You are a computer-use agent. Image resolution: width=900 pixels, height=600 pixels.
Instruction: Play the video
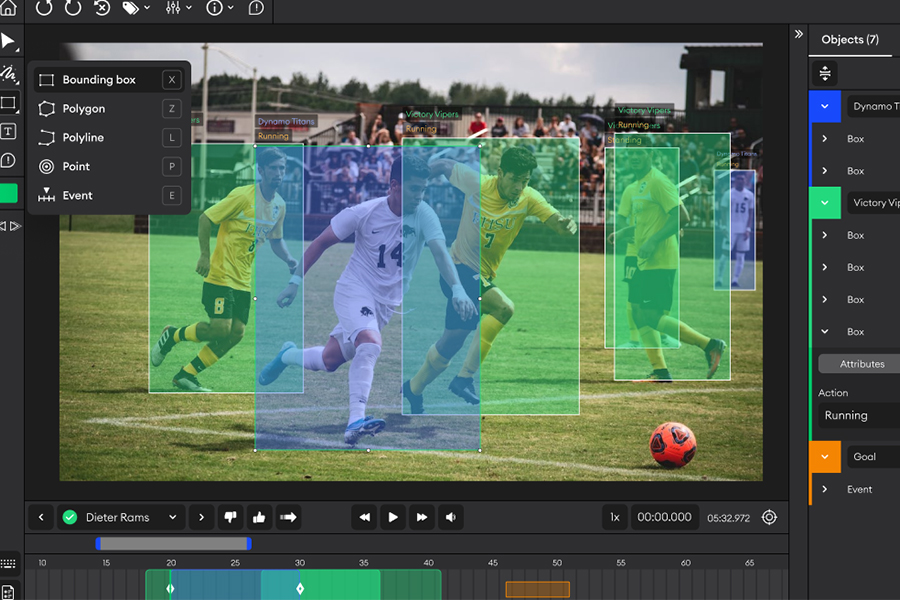click(393, 517)
